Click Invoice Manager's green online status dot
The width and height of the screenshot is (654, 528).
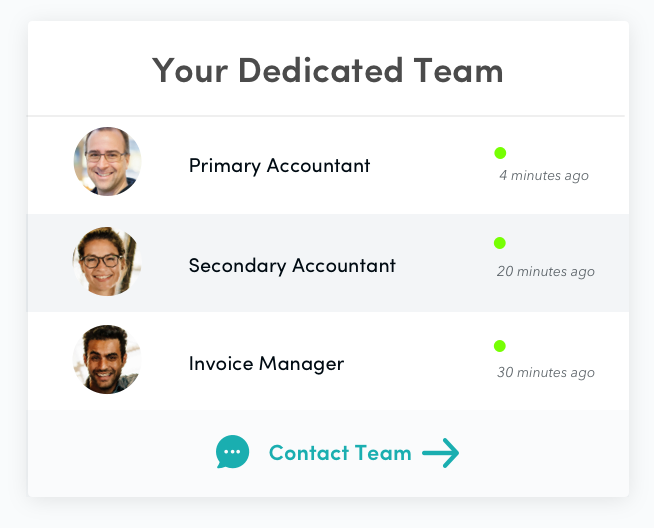coord(500,346)
